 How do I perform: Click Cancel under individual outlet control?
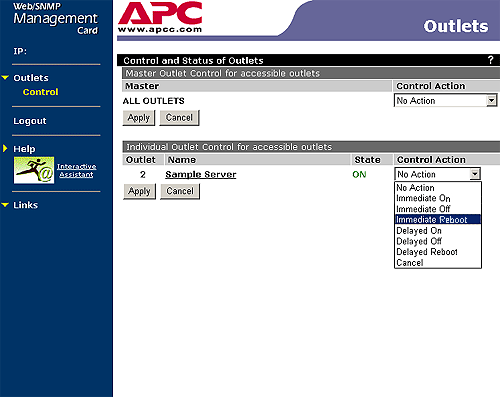(x=180, y=191)
